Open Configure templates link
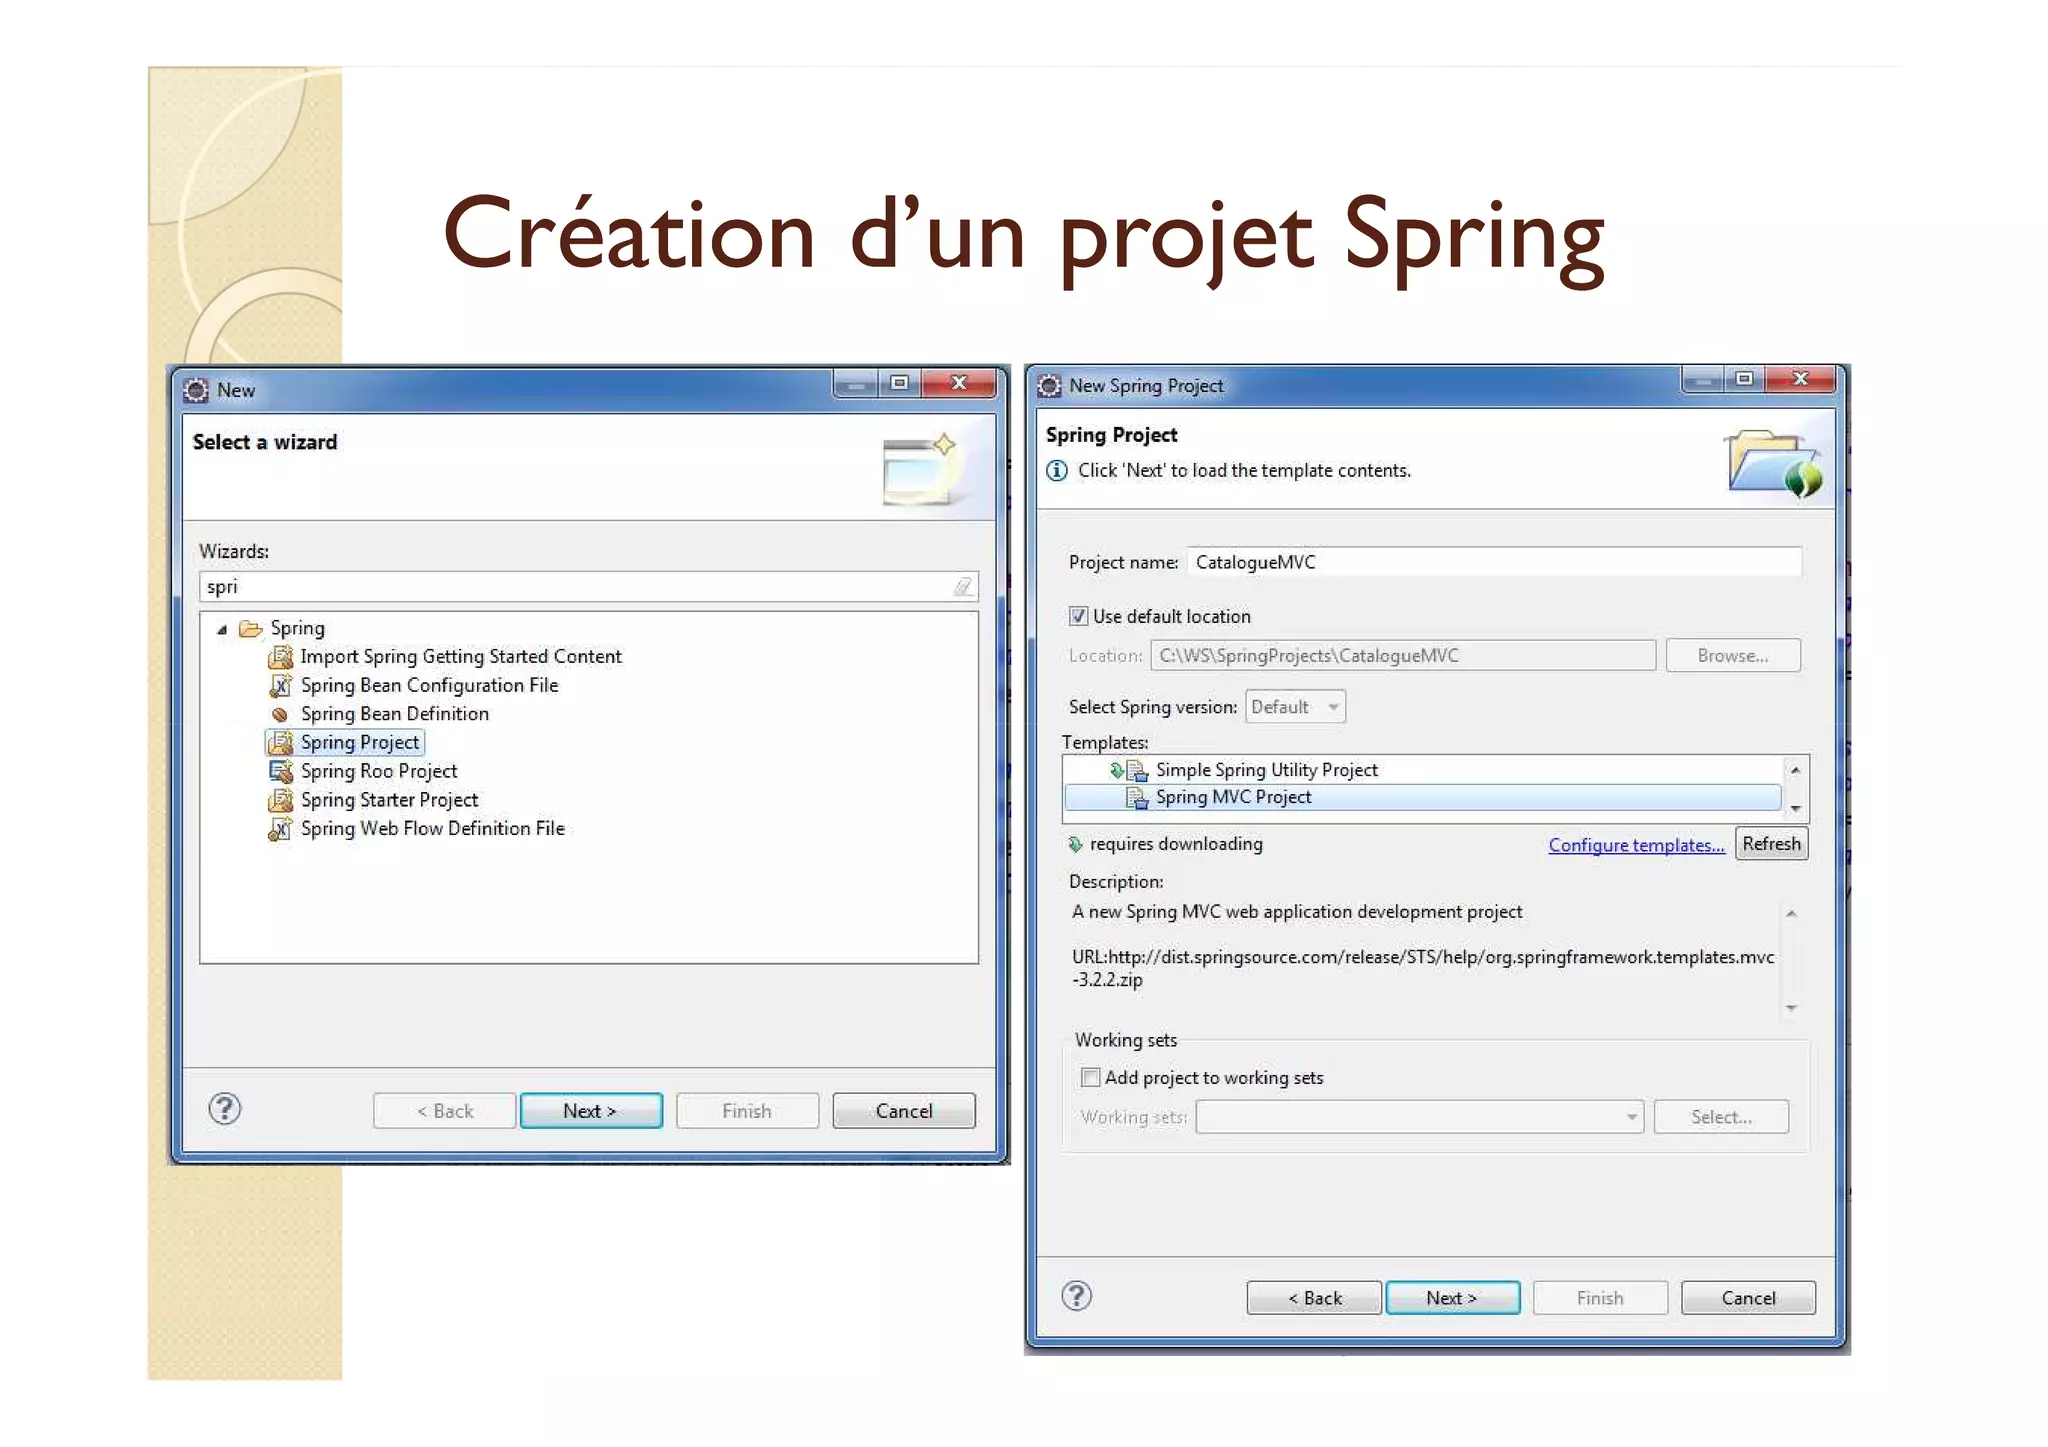 coord(1636,846)
